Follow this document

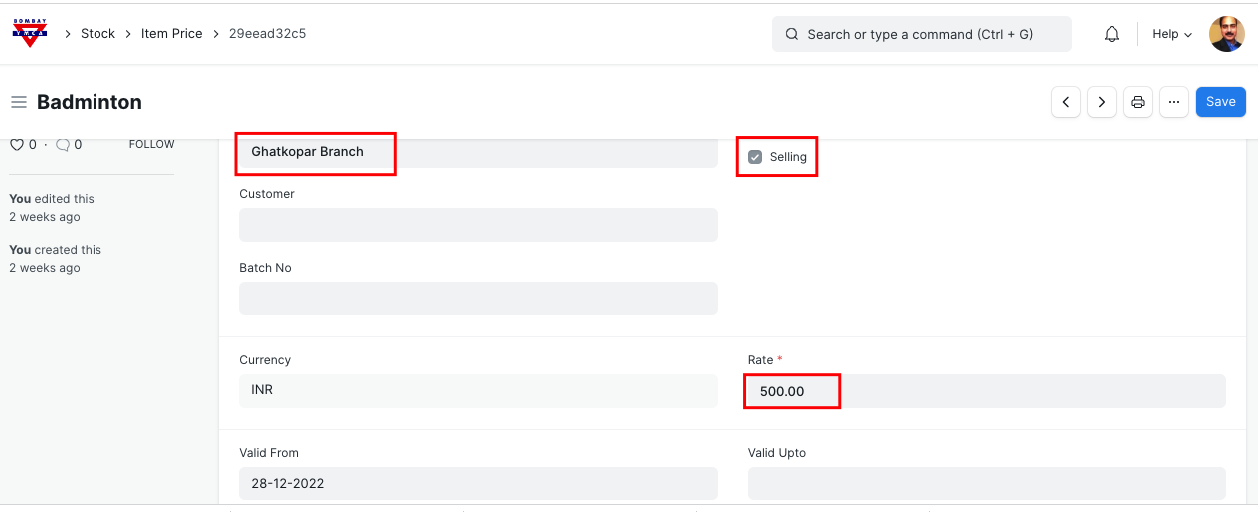tap(151, 145)
